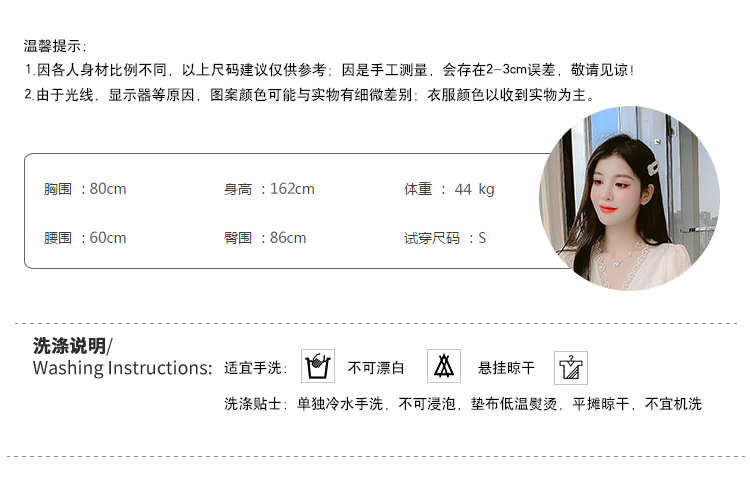Click tip two about color difference
The width and height of the screenshot is (750, 479).
tap(309, 95)
